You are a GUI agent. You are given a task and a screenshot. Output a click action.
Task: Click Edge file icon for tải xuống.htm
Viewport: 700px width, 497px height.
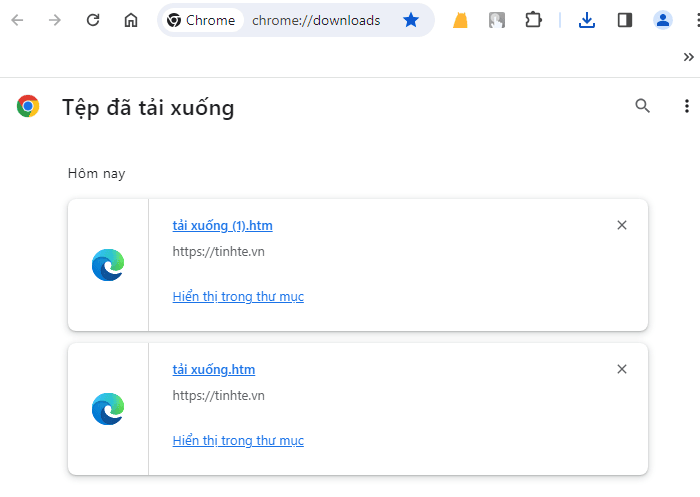108,409
